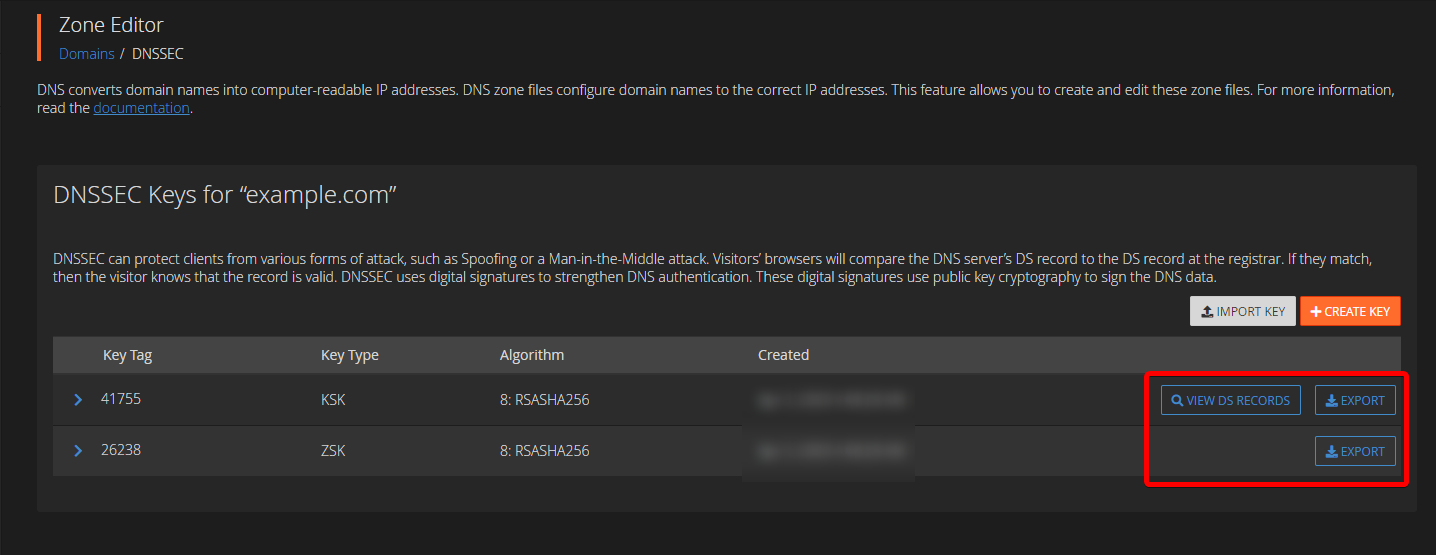This screenshot has width=1436, height=555.
Task: Click the Key Tag column header
Action: (x=127, y=355)
